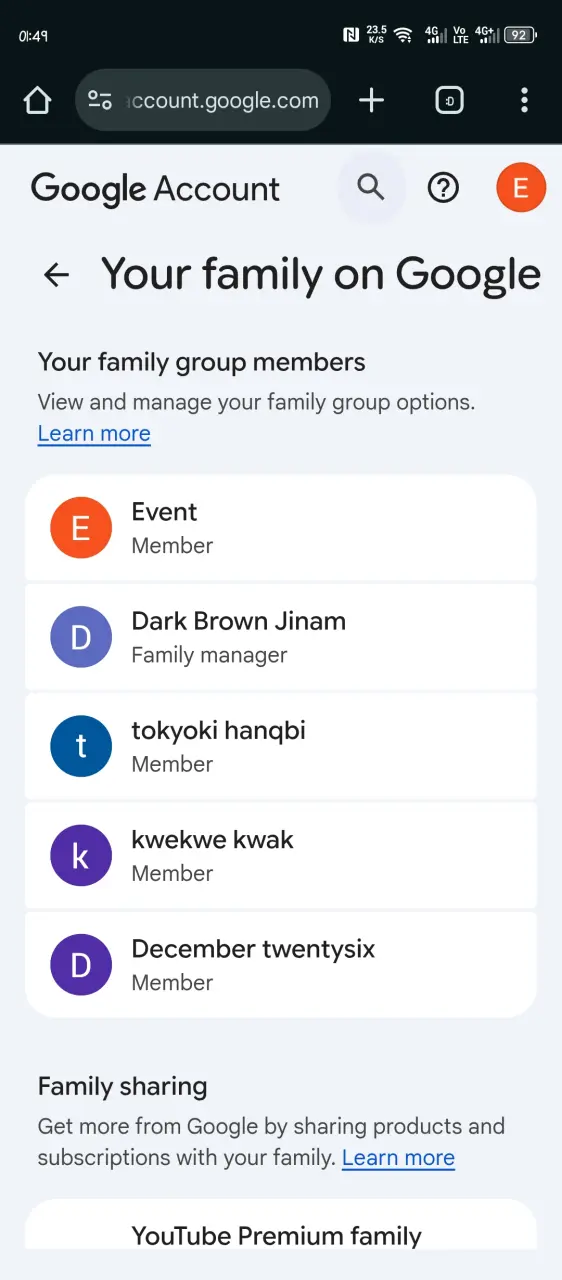Image resolution: width=562 pixels, height=1280 pixels.
Task: Open a new tab with plus icon
Action: pyautogui.click(x=371, y=100)
